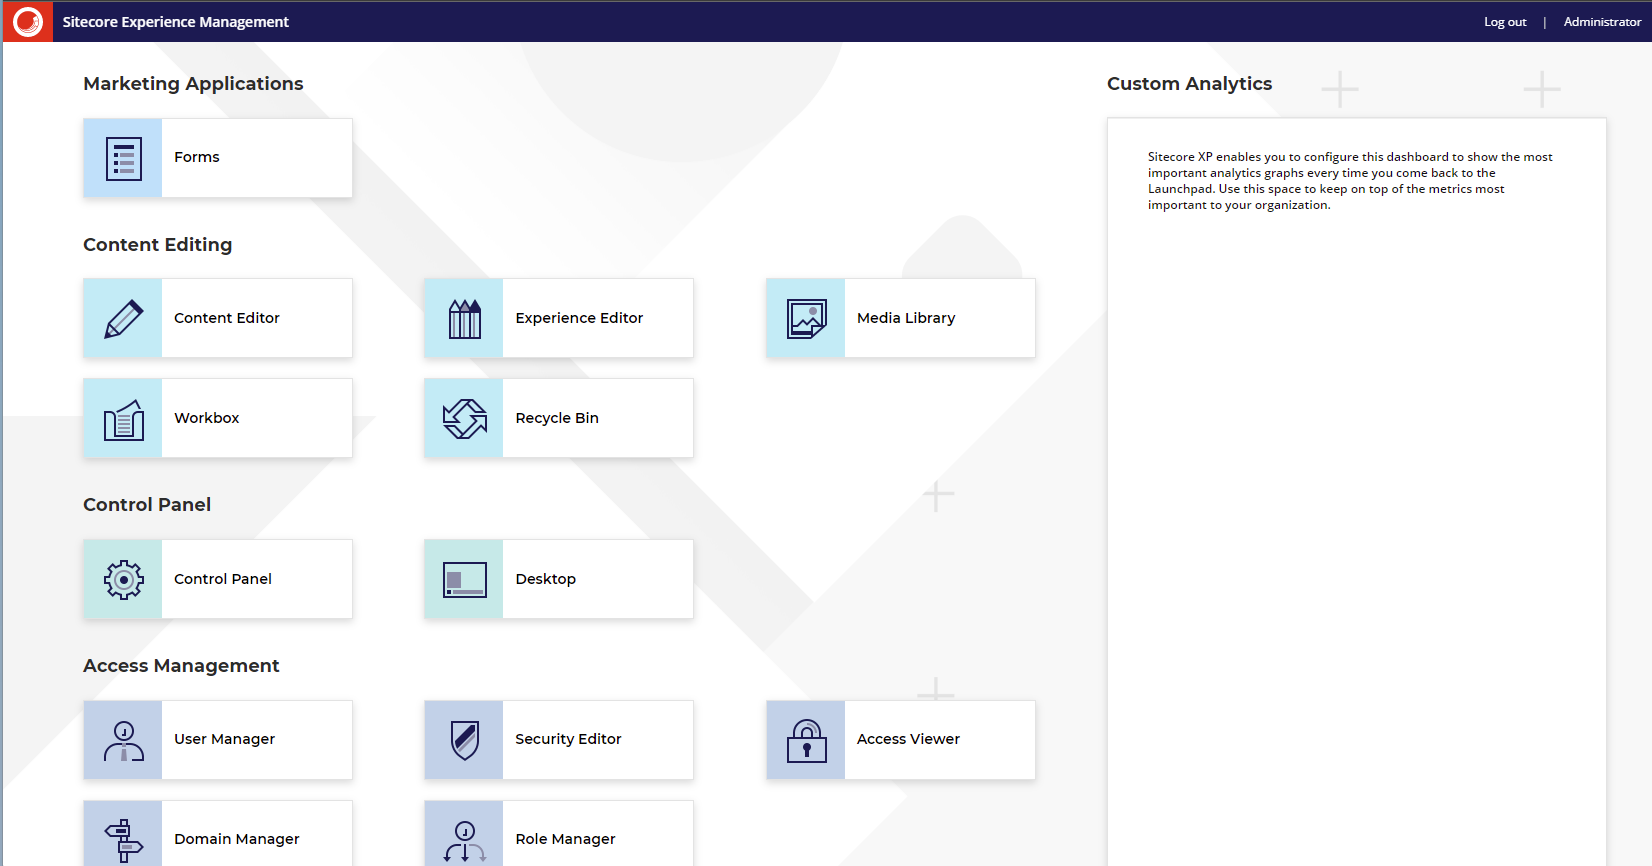Image resolution: width=1652 pixels, height=866 pixels.
Task: Click the Experience Editor label
Action: (579, 318)
